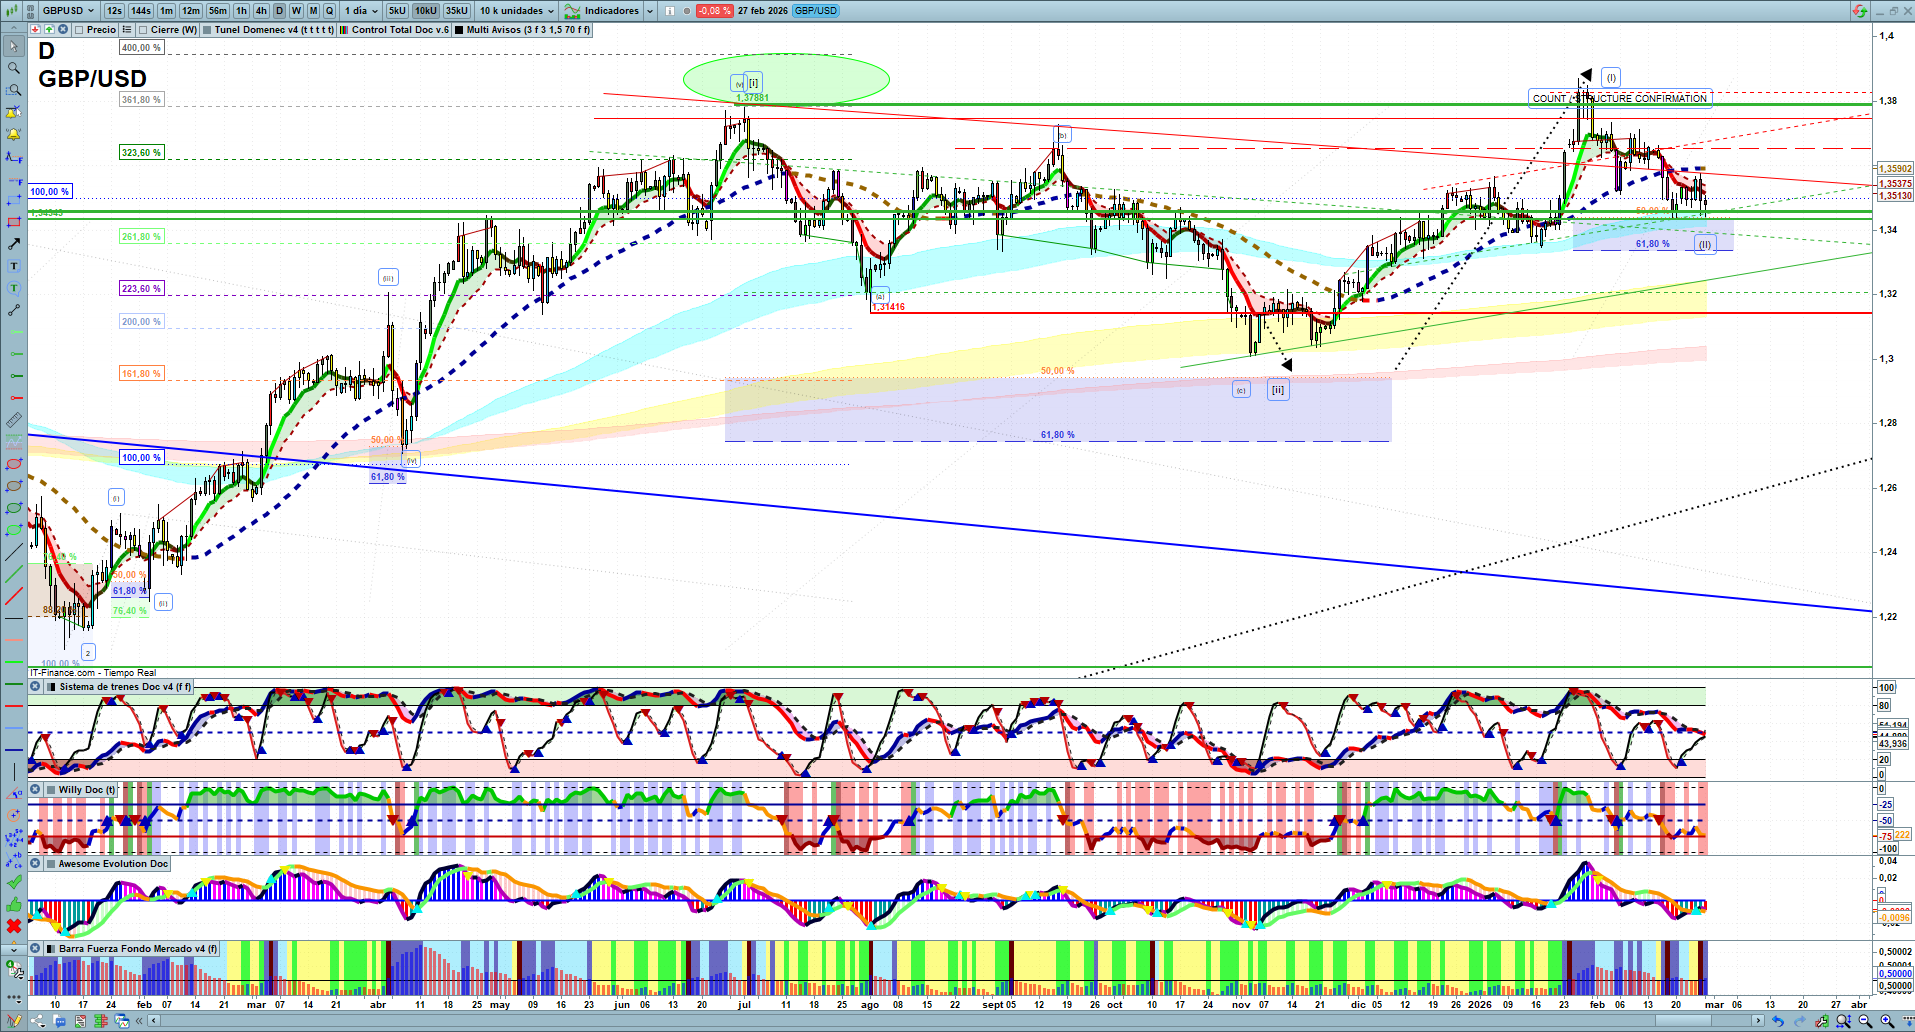Screen dimensions: 1915x1032
Task: Open the '1 día' timeframe dropdown
Action: click(361, 10)
